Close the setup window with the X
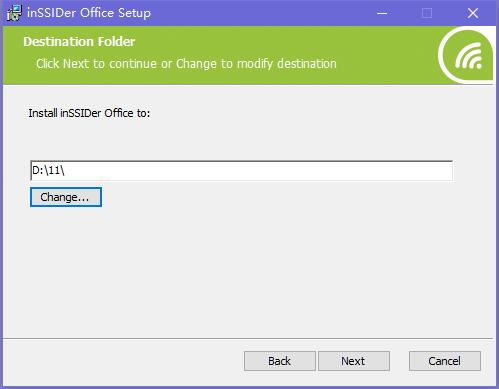The image size is (499, 389). (x=473, y=13)
